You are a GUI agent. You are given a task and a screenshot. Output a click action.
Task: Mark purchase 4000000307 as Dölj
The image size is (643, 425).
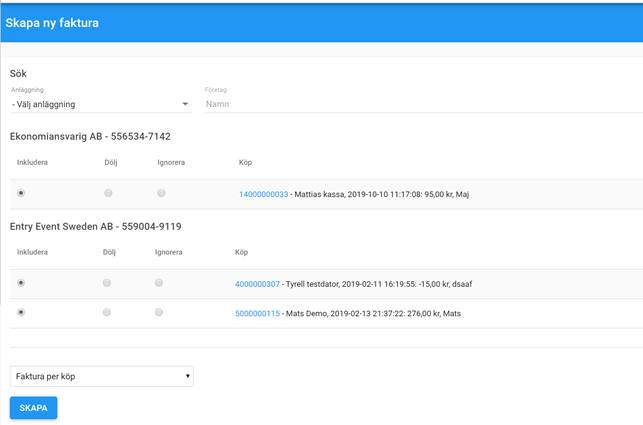(x=107, y=283)
